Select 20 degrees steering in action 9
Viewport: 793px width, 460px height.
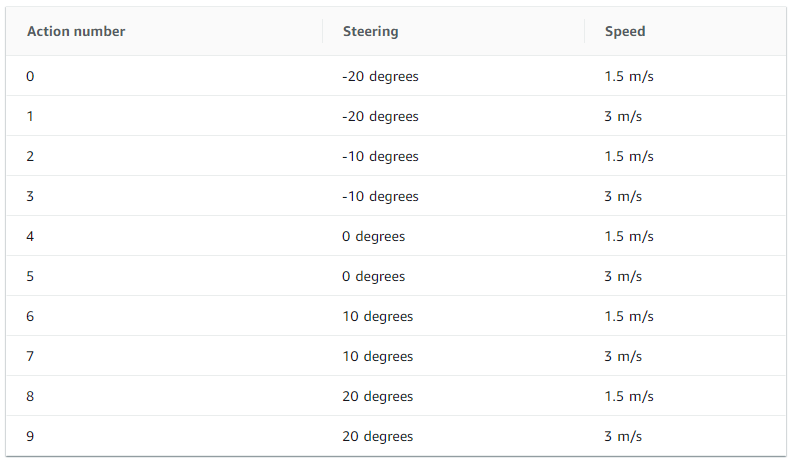click(377, 436)
